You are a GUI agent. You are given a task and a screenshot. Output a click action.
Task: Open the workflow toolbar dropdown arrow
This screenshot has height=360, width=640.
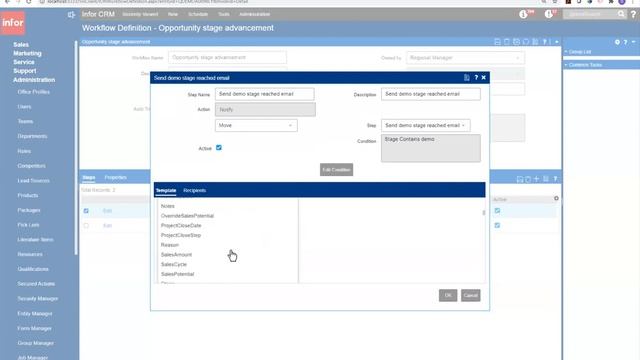click(x=557, y=42)
